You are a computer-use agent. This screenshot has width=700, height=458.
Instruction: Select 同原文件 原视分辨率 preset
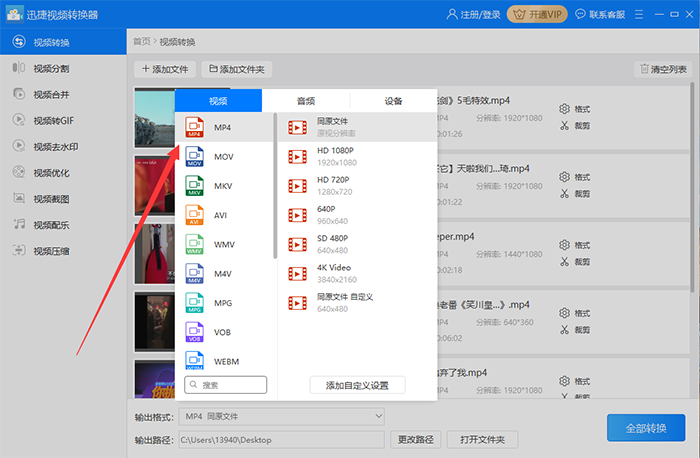click(x=357, y=127)
